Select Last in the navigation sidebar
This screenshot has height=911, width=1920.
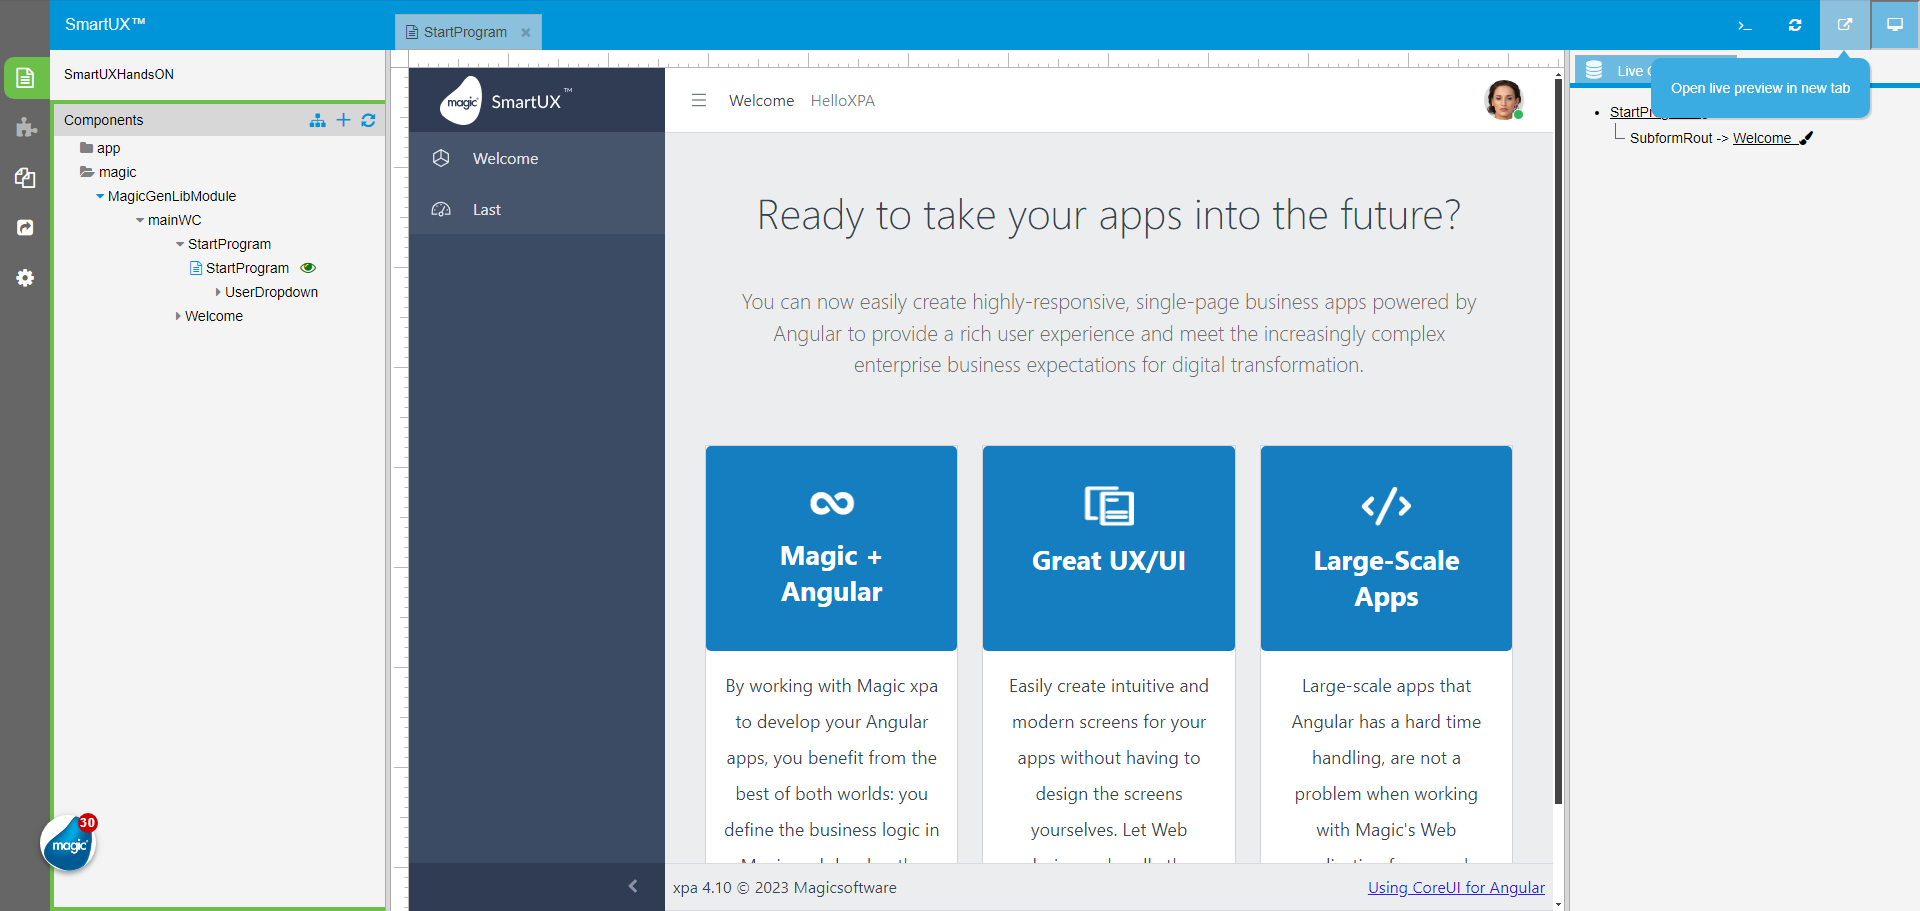(x=487, y=210)
